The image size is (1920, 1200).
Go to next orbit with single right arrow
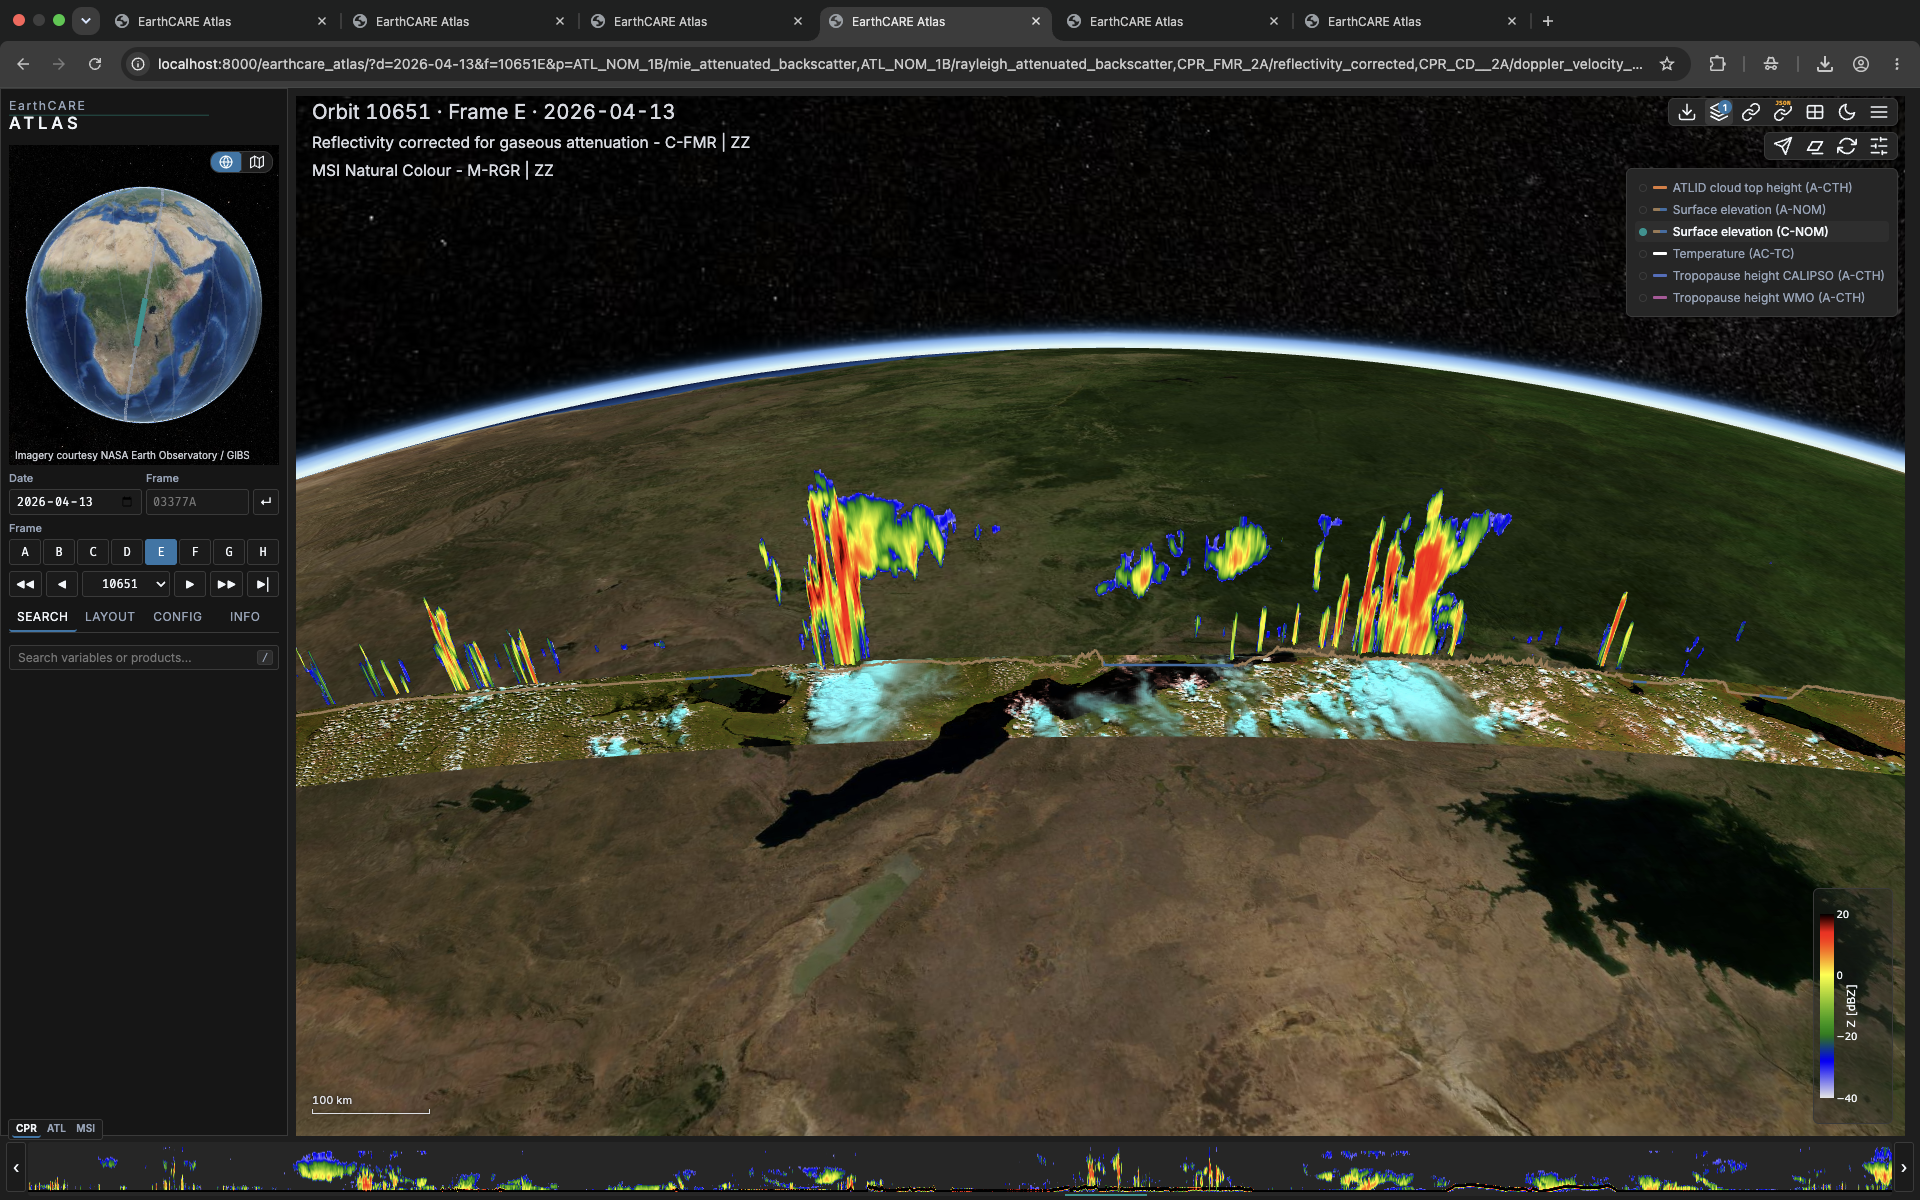pyautogui.click(x=190, y=584)
